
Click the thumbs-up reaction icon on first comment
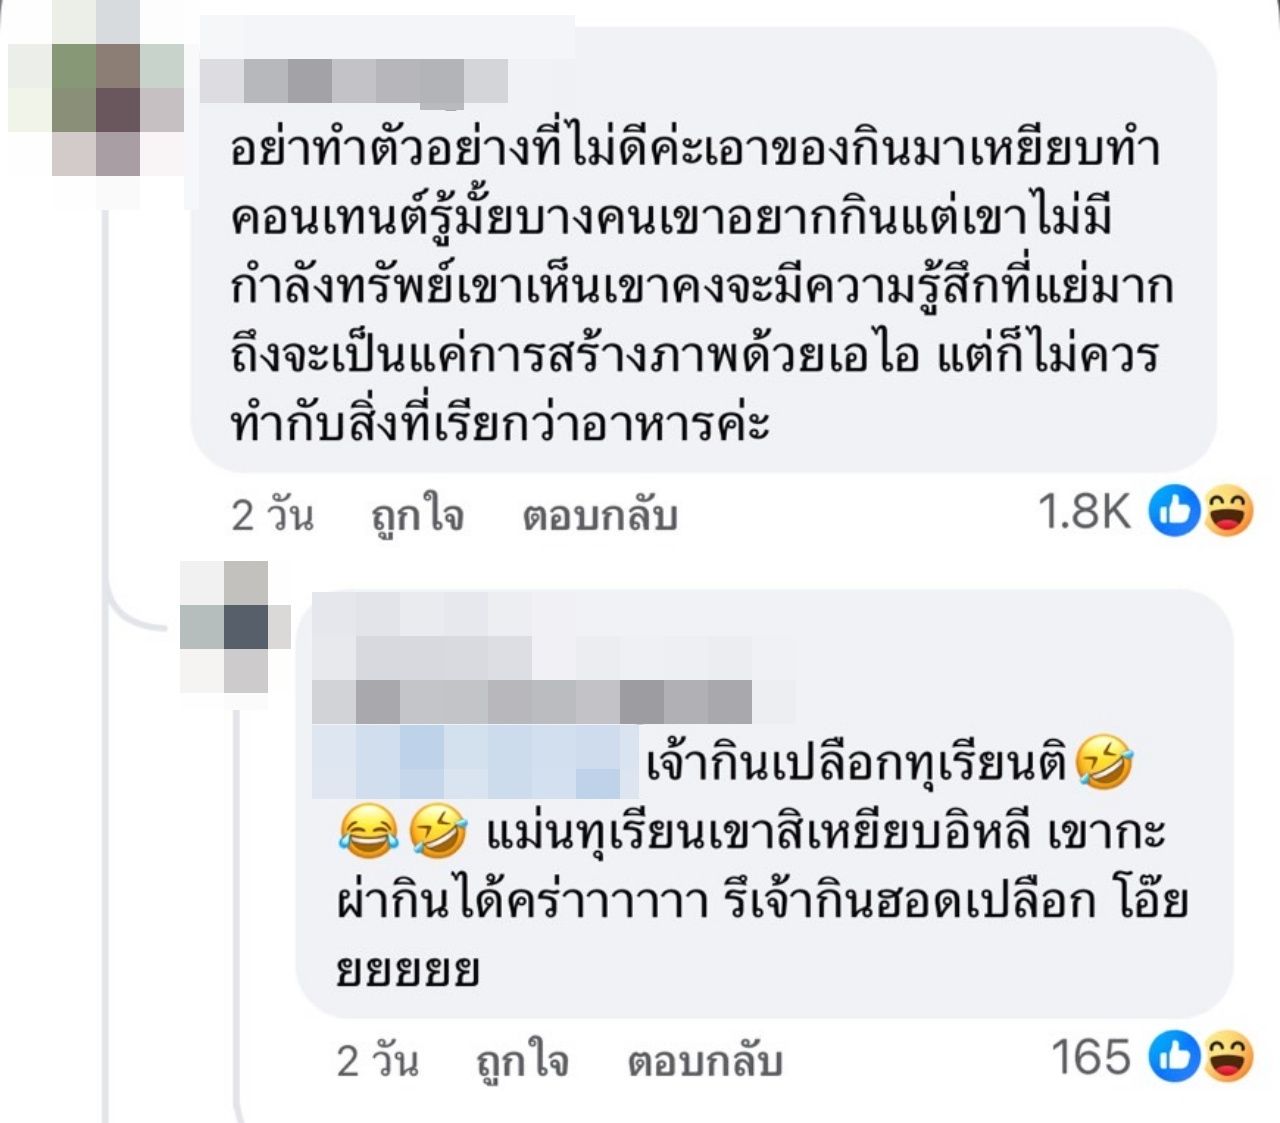[x=1174, y=511]
